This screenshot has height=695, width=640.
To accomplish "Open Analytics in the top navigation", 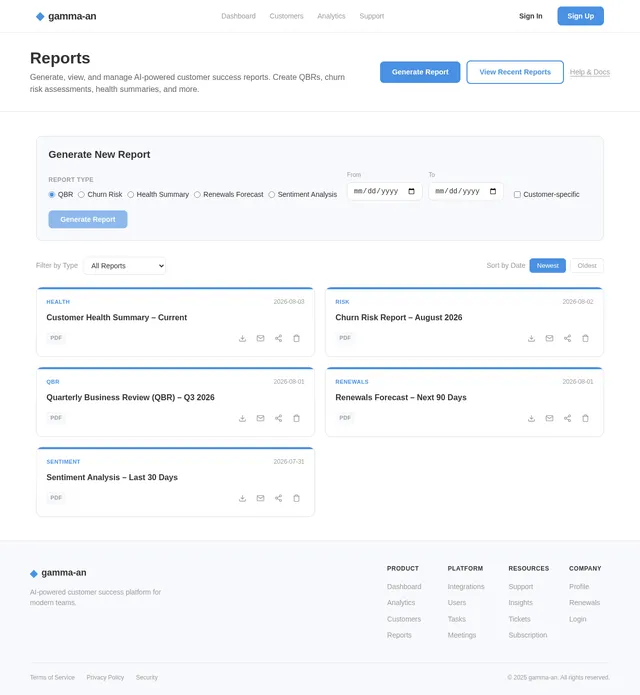I will click(331, 16).
